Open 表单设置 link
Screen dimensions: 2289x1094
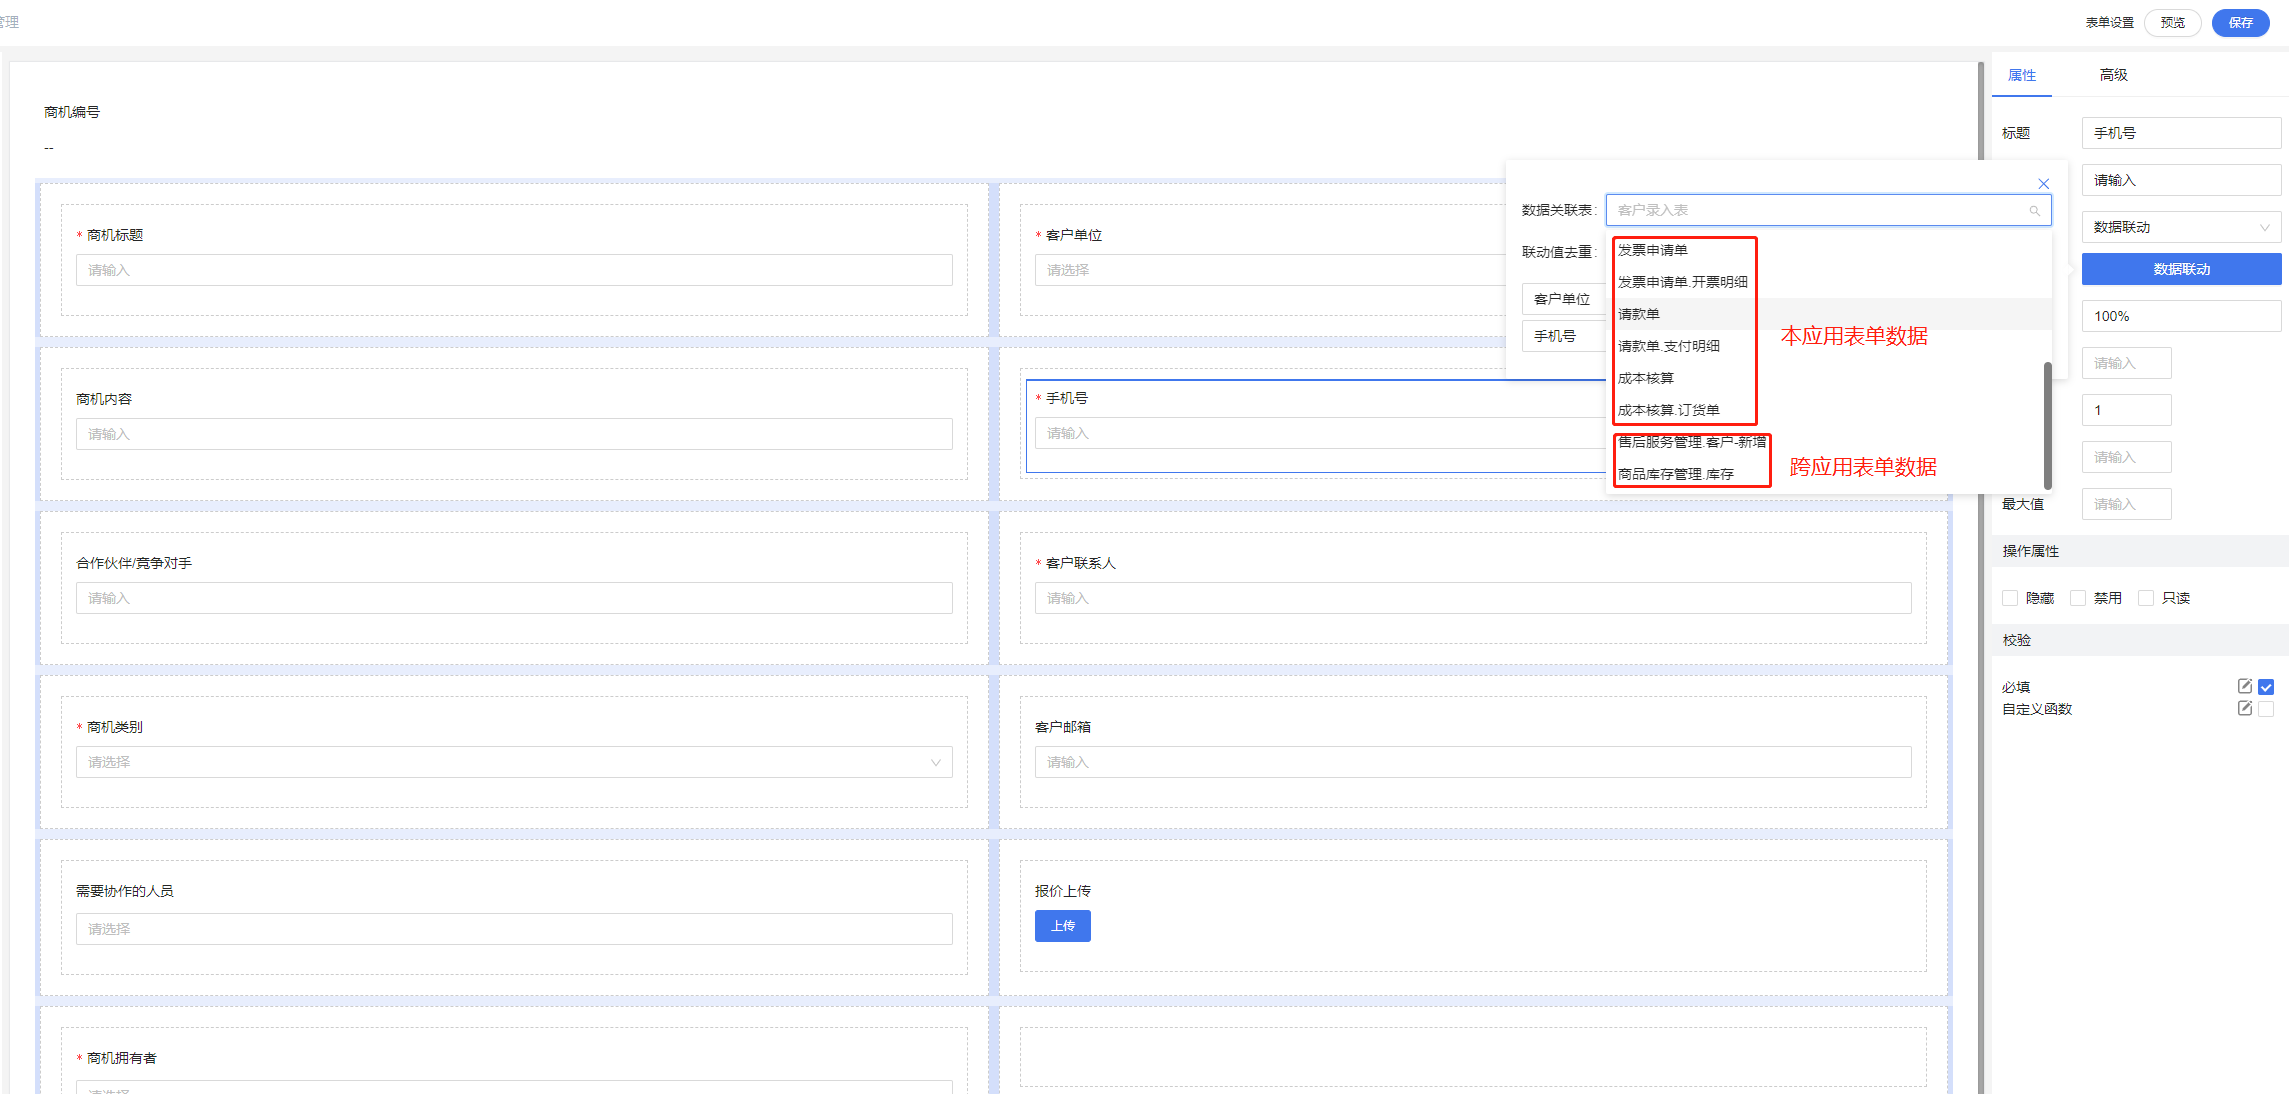coord(2110,22)
